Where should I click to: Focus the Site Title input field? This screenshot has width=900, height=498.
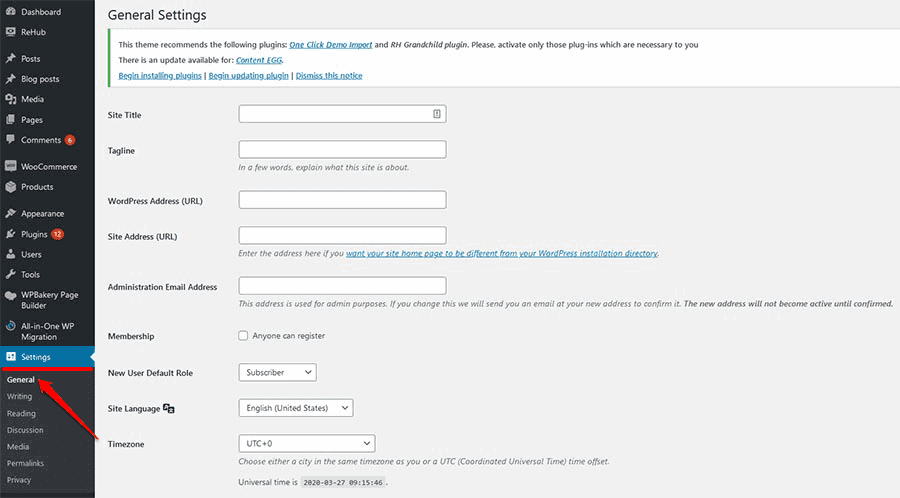(x=342, y=114)
